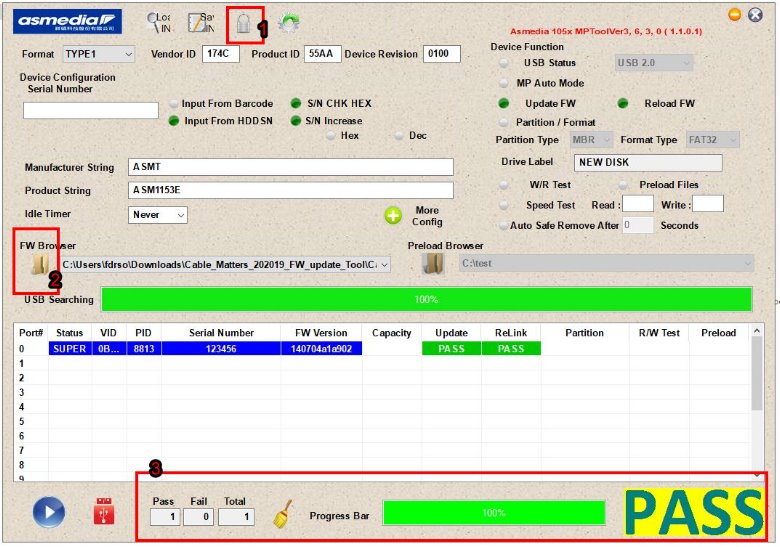Image resolution: width=780 pixels, height=547 pixels.
Task: Click the Serial Number column header
Action: [221, 333]
